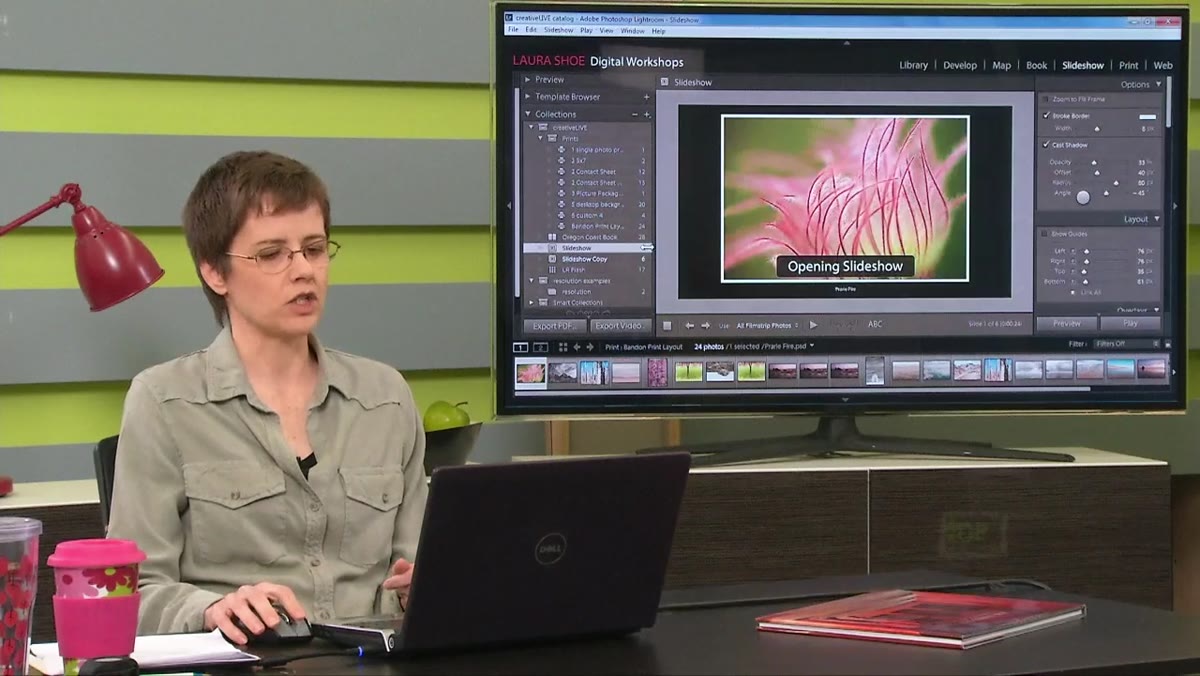The width and height of the screenshot is (1200, 676).
Task: Click the plus icon beside Template Browser
Action: coord(646,97)
